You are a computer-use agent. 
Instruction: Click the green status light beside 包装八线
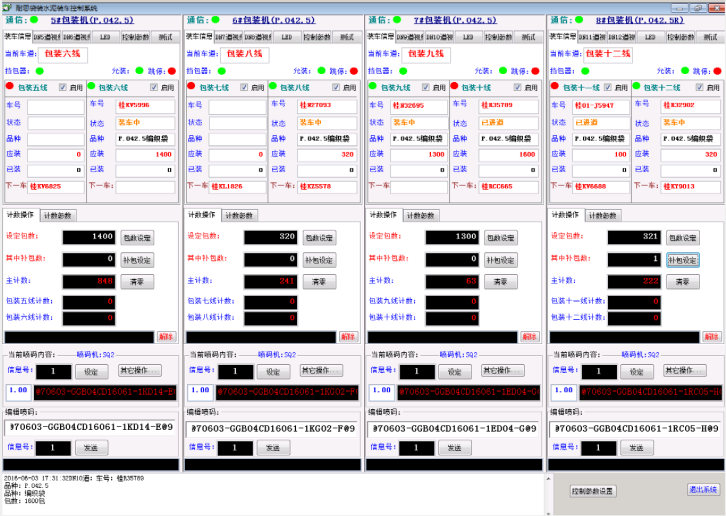click(x=273, y=87)
